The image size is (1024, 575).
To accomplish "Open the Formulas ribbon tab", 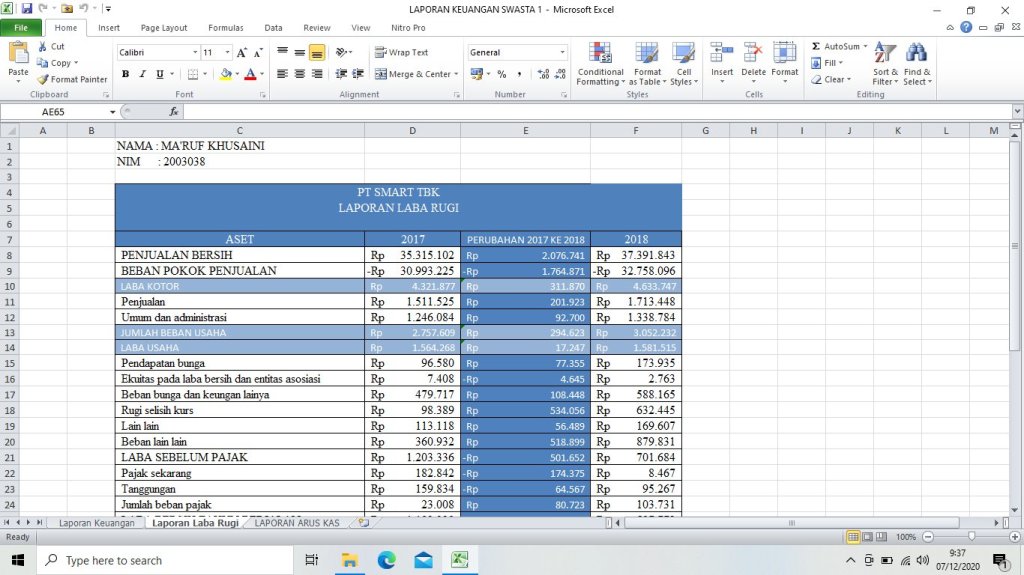I will click(225, 28).
